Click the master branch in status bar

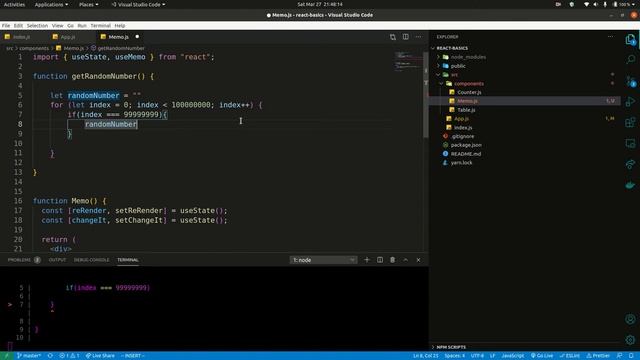coord(29,356)
